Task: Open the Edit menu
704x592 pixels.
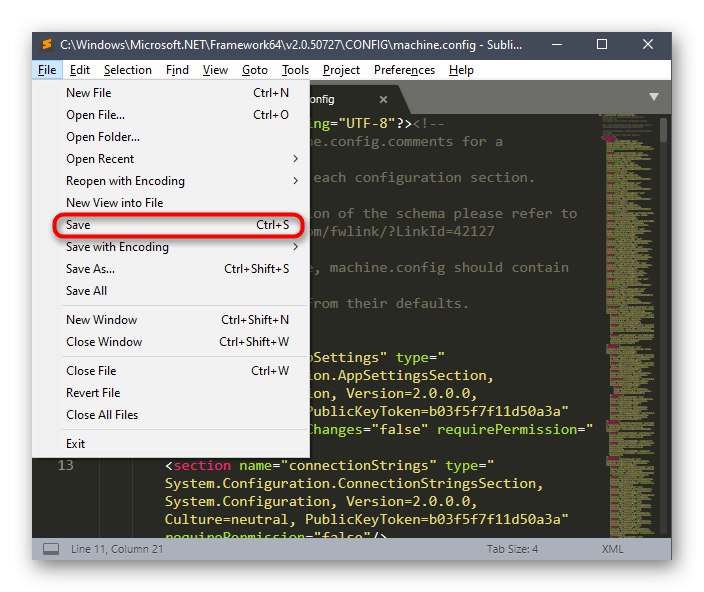Action: coord(80,70)
